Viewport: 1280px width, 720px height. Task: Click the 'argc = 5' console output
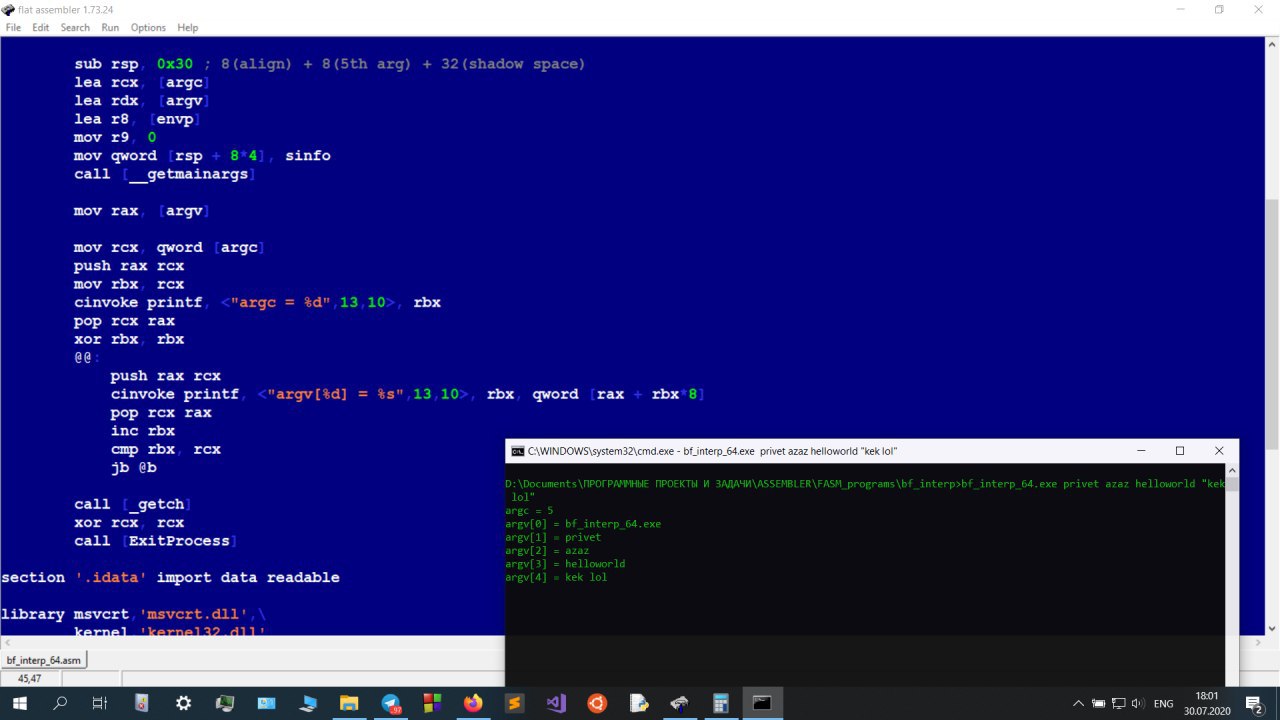(529, 511)
